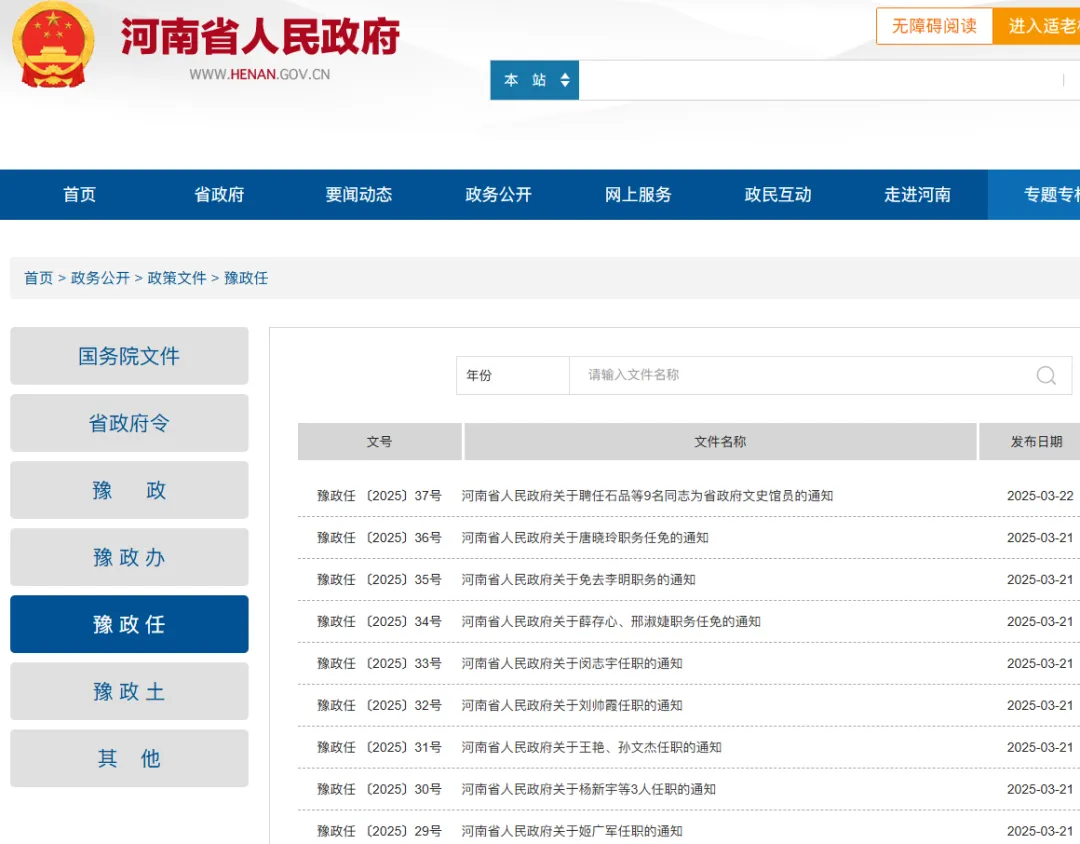Click the 政策文件 breadcrumb link

click(x=177, y=278)
